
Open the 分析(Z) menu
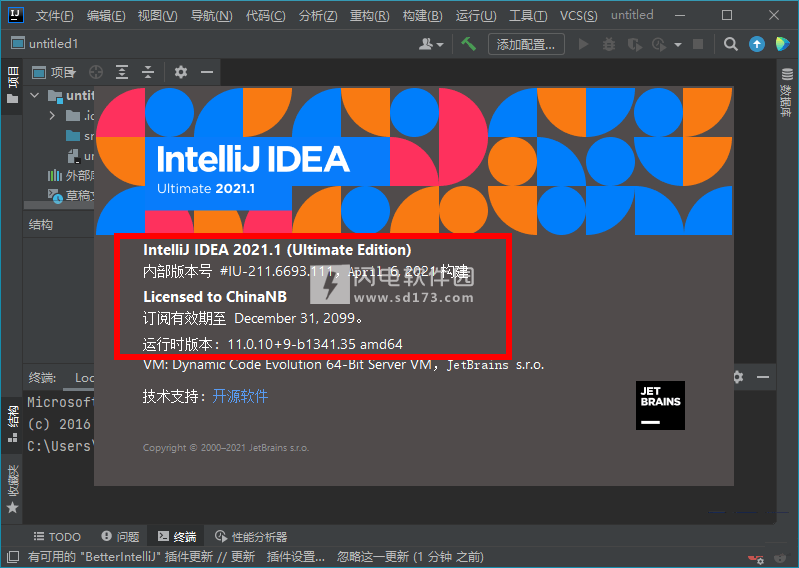coord(318,16)
